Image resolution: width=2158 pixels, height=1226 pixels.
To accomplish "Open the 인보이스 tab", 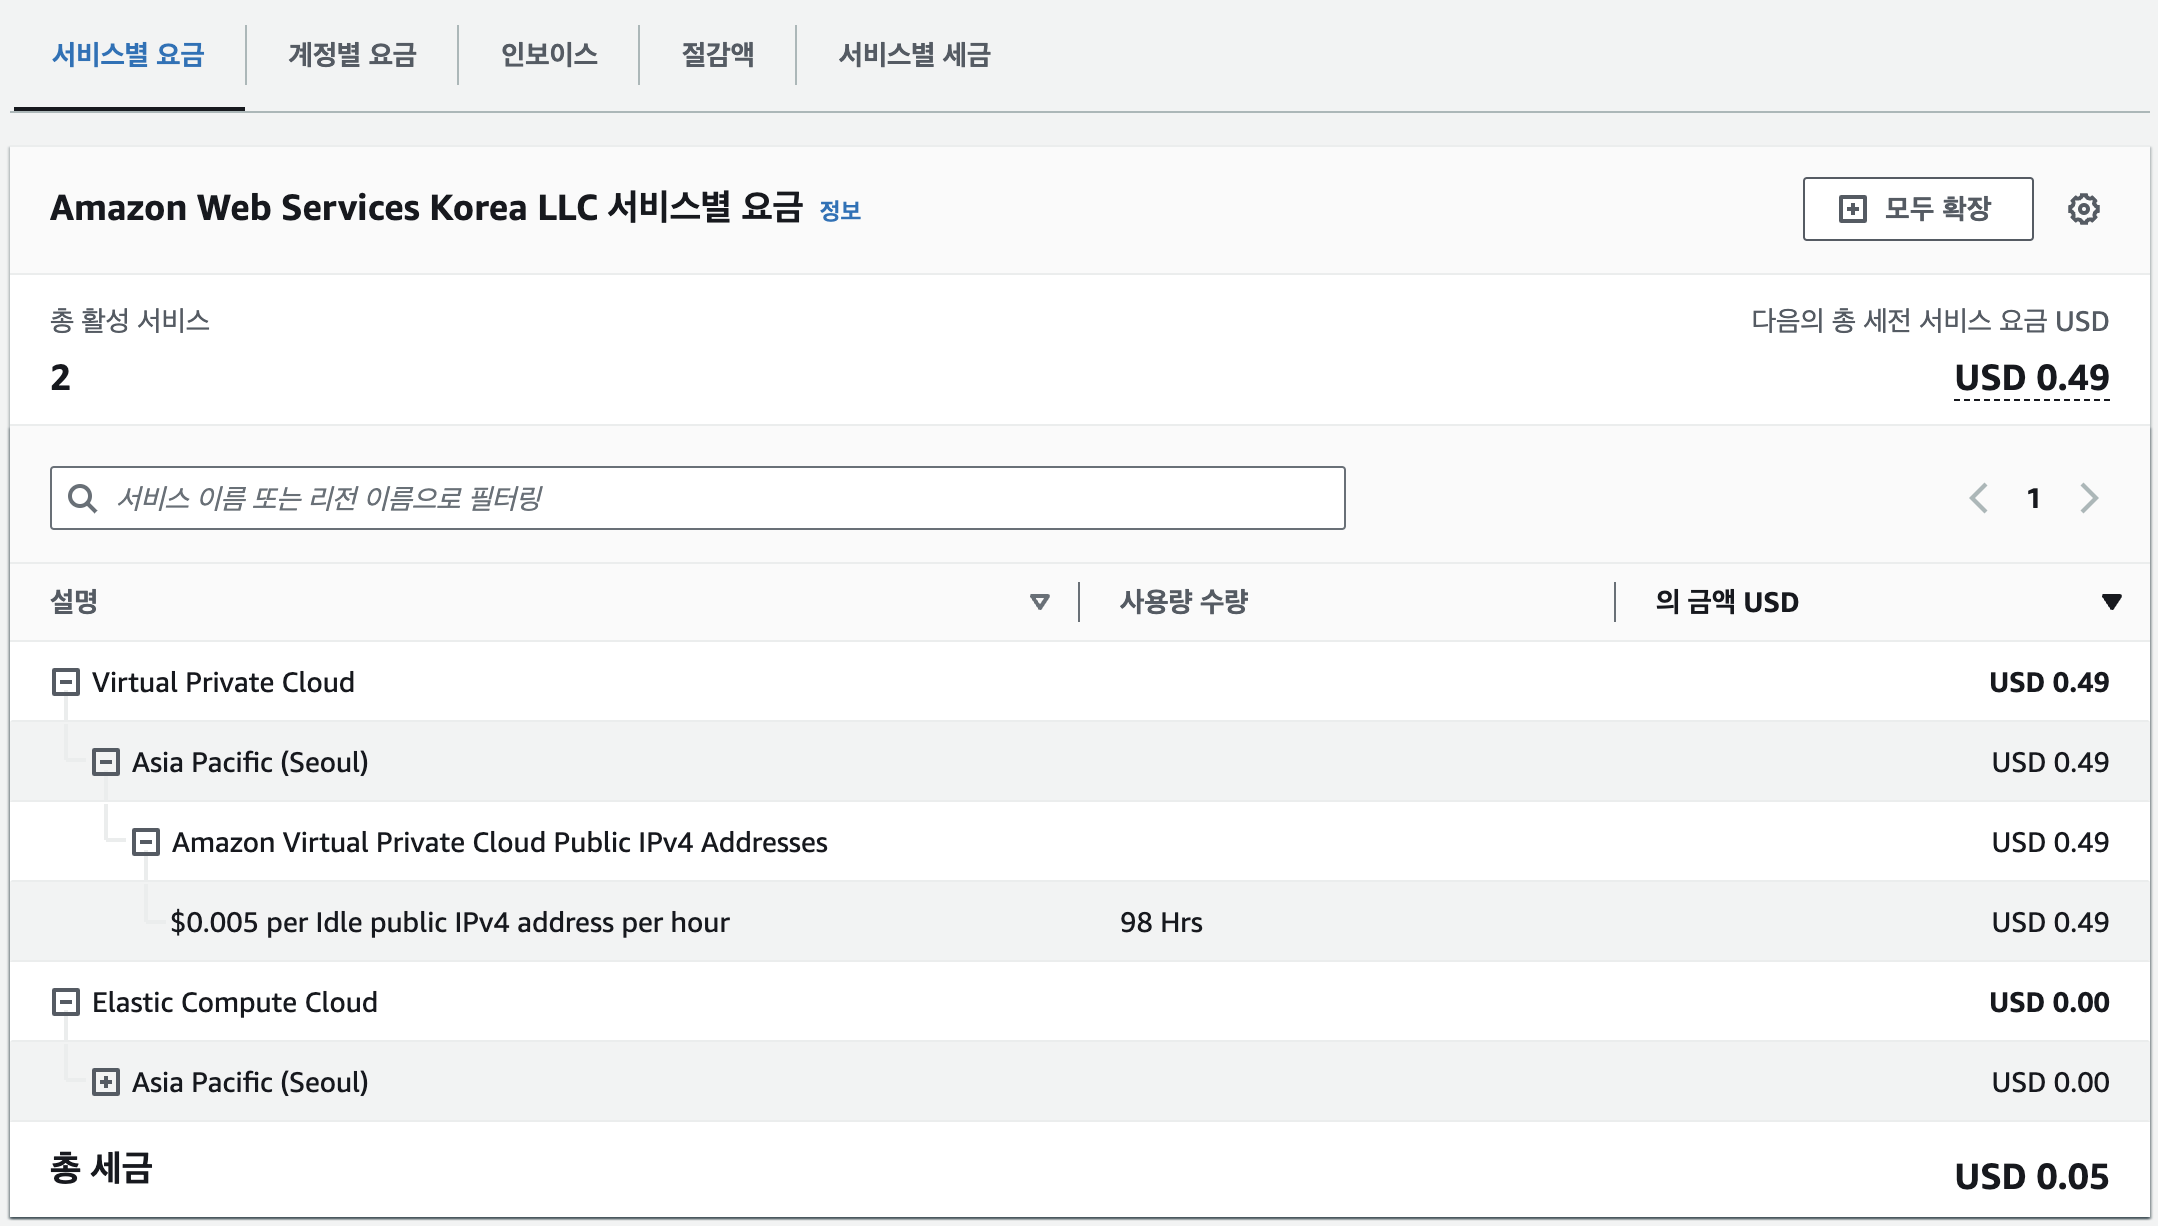I will 549,54.
